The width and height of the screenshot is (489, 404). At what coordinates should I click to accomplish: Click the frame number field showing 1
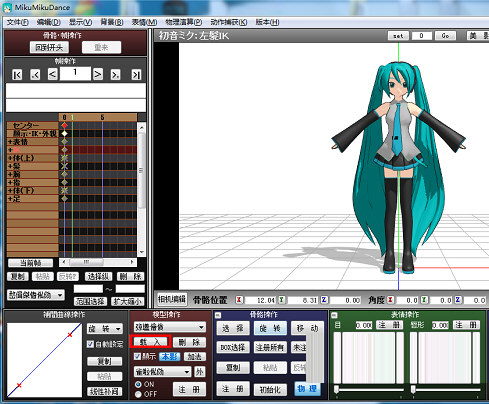click(75, 73)
